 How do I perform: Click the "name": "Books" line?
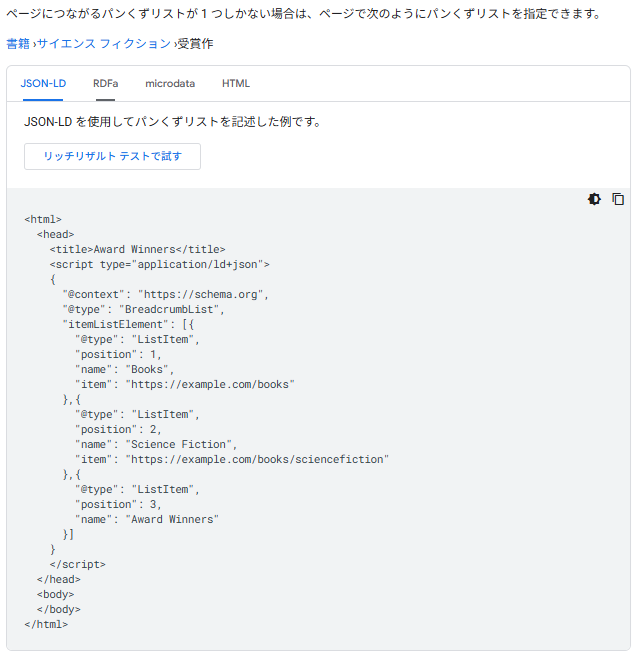[124, 370]
